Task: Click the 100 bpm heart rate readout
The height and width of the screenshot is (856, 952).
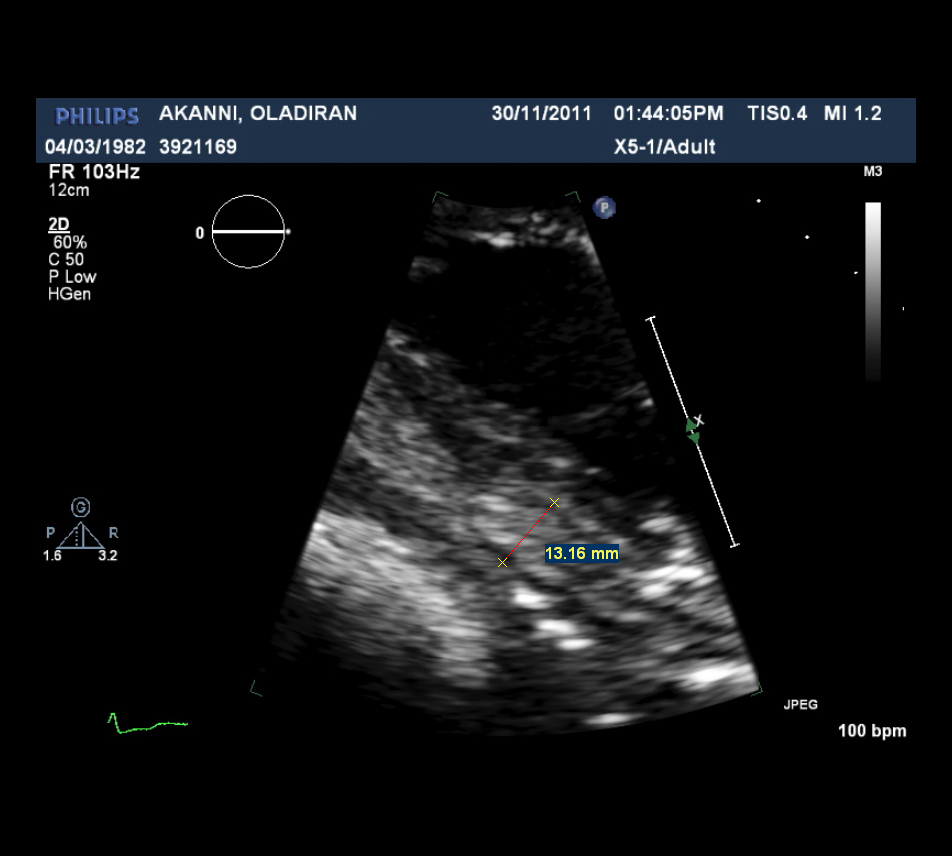Action: [x=872, y=731]
